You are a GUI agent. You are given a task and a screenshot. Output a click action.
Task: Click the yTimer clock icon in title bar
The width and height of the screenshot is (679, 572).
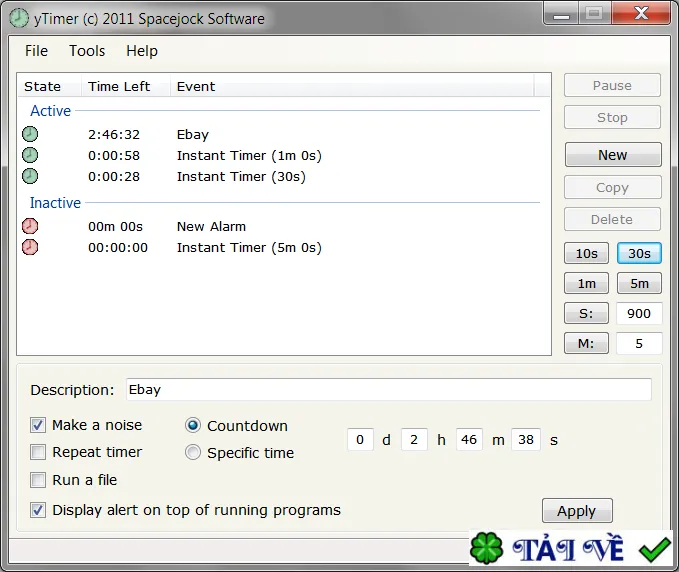point(19,18)
